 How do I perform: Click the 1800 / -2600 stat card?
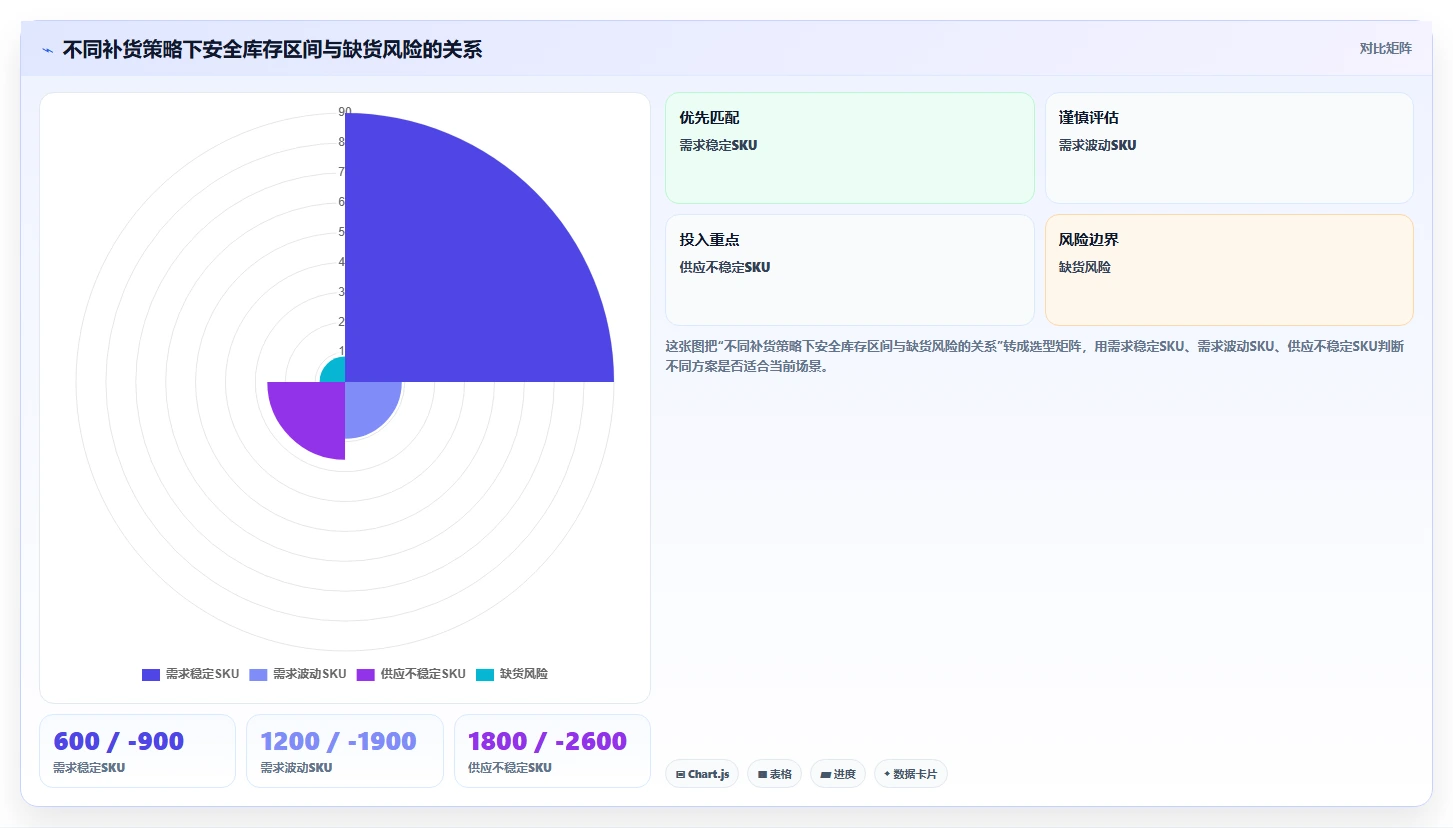(552, 751)
